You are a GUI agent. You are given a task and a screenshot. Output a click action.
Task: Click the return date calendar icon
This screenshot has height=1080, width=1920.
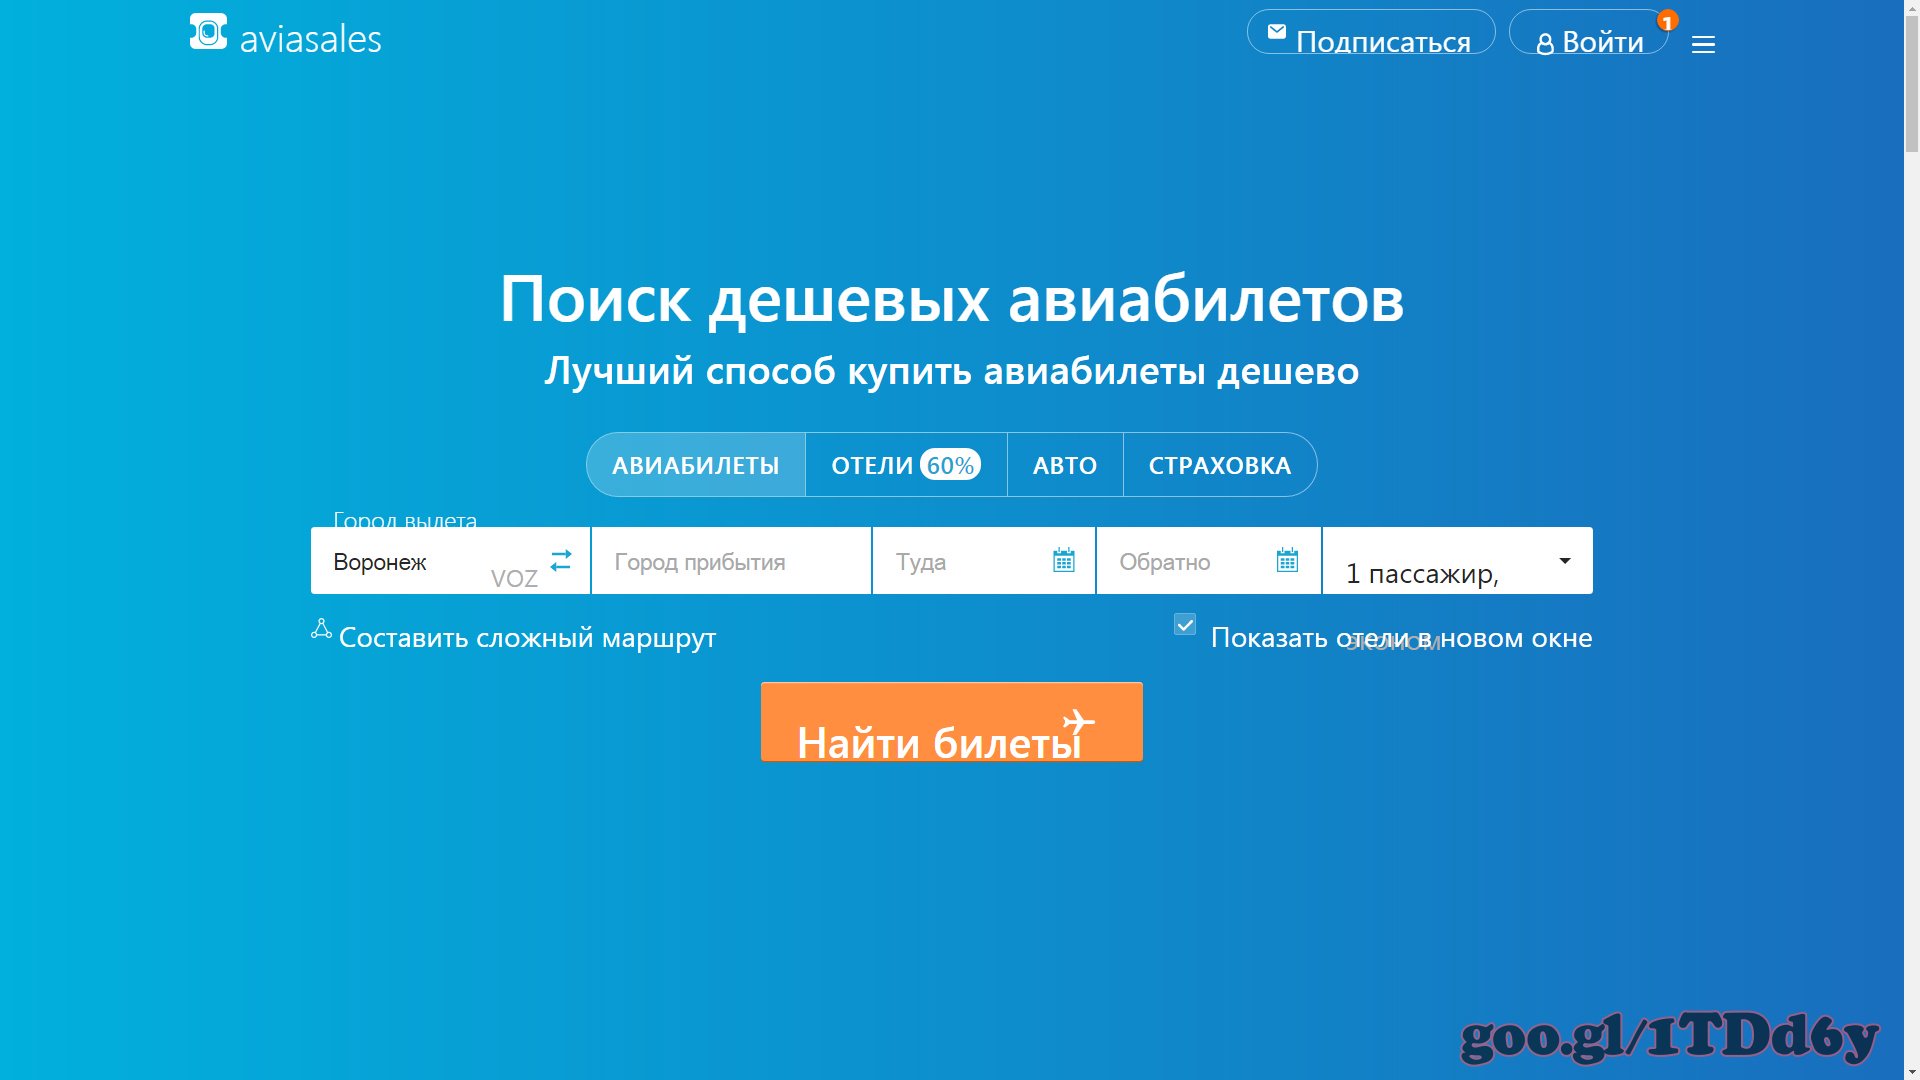1287,559
